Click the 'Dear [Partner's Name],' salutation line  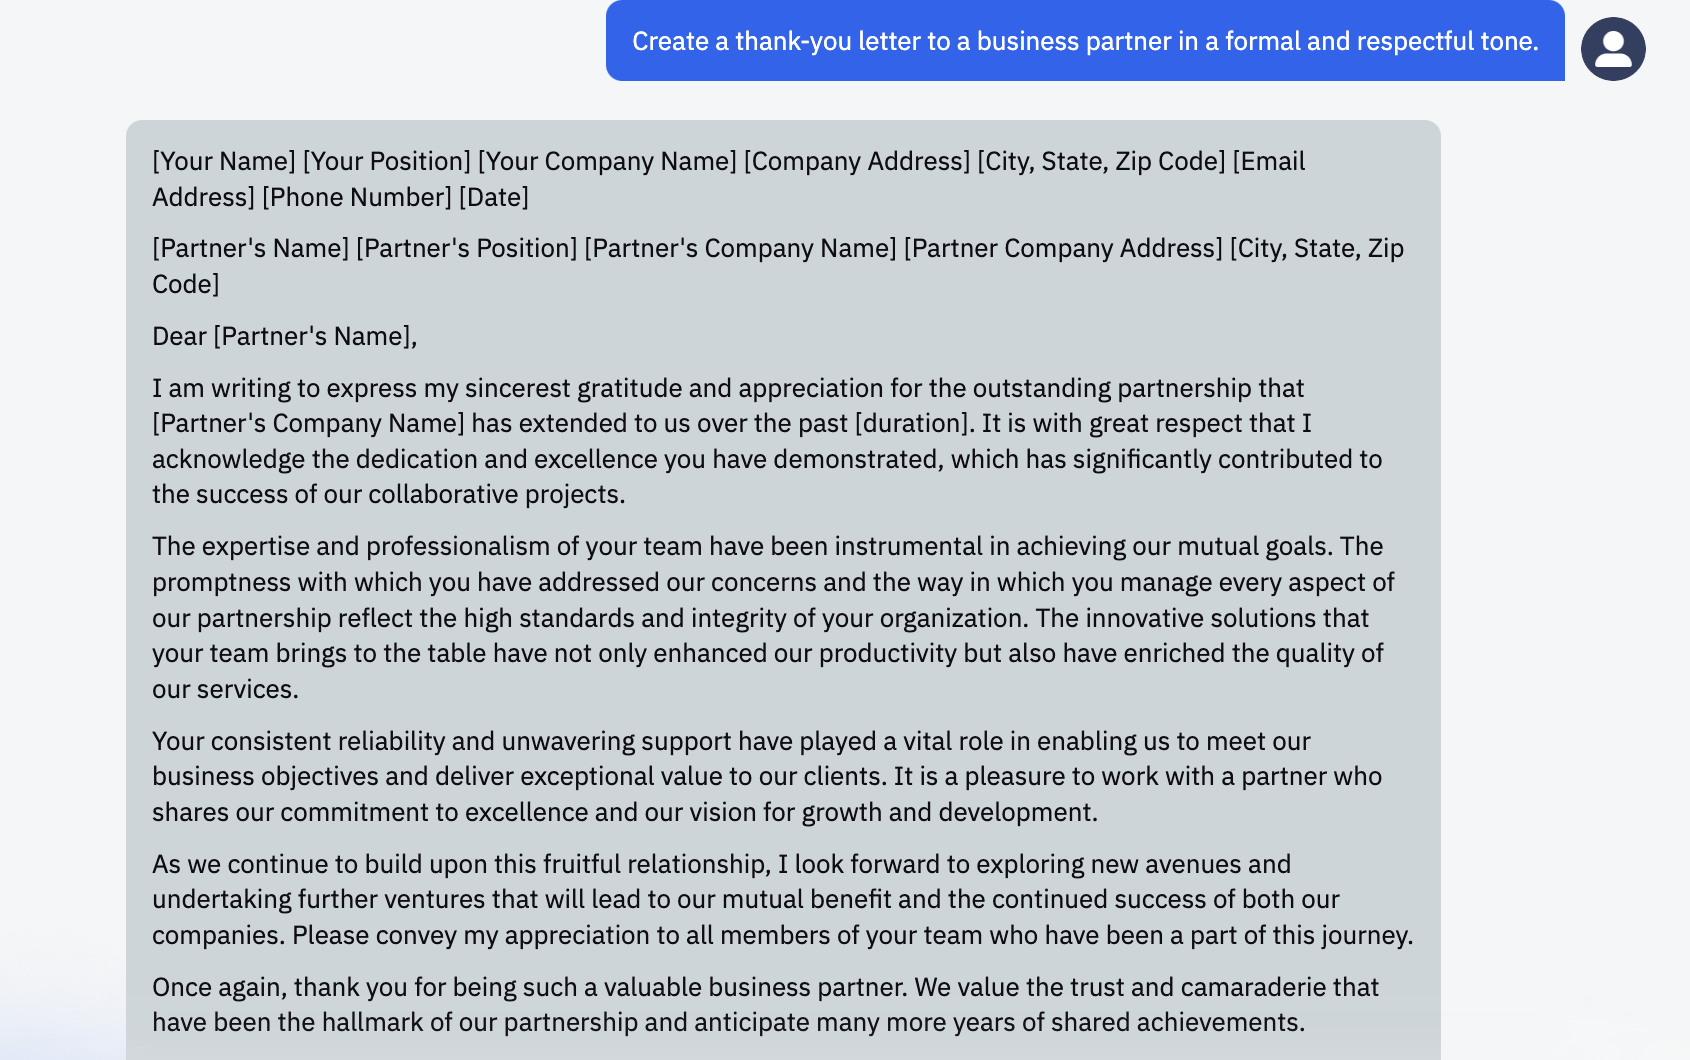[285, 336]
